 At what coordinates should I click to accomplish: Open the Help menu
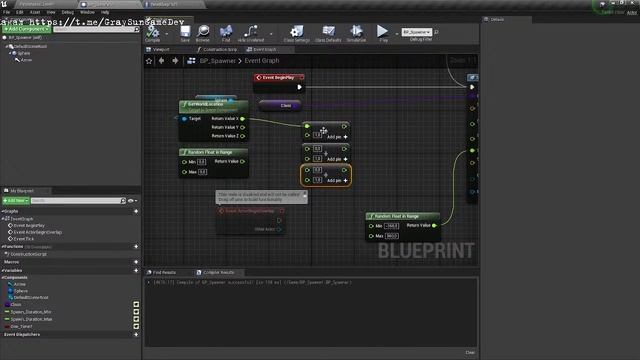105,12
